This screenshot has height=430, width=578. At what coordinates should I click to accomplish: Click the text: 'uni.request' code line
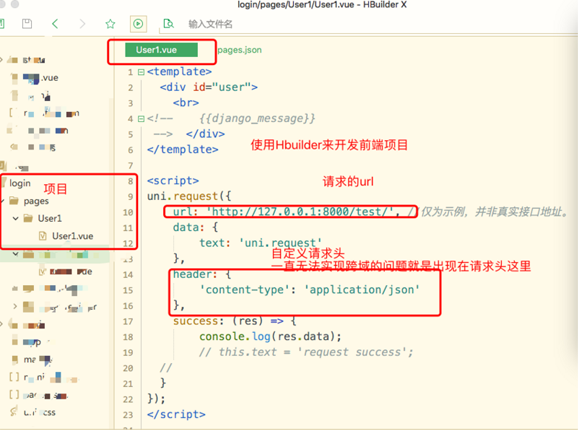coord(261,243)
